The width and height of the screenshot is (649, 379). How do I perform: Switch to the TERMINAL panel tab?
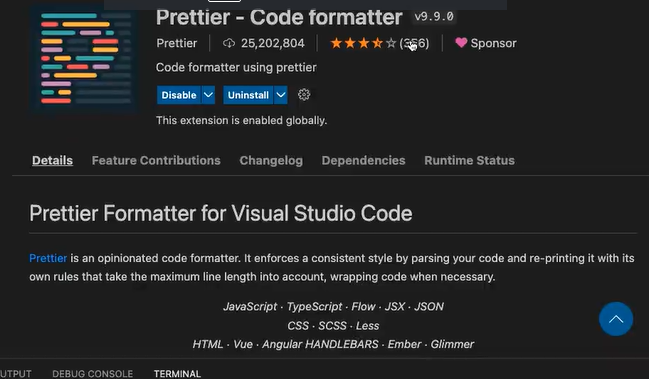(x=177, y=374)
